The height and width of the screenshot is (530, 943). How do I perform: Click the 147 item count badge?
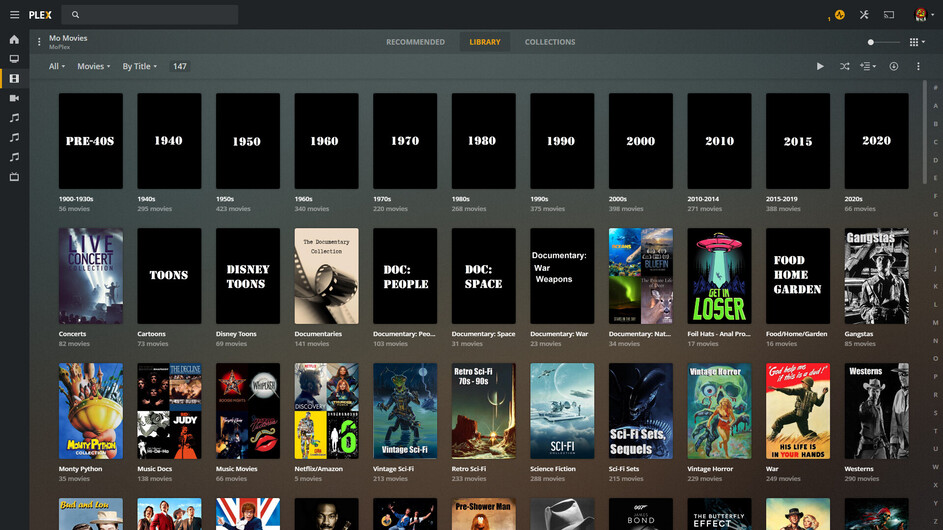(180, 66)
